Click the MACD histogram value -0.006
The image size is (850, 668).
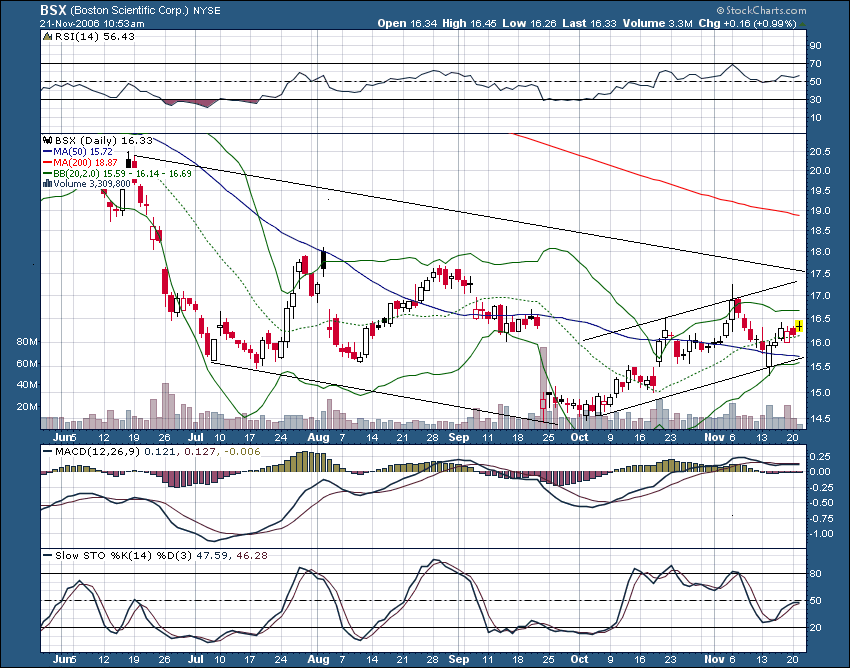241,451
